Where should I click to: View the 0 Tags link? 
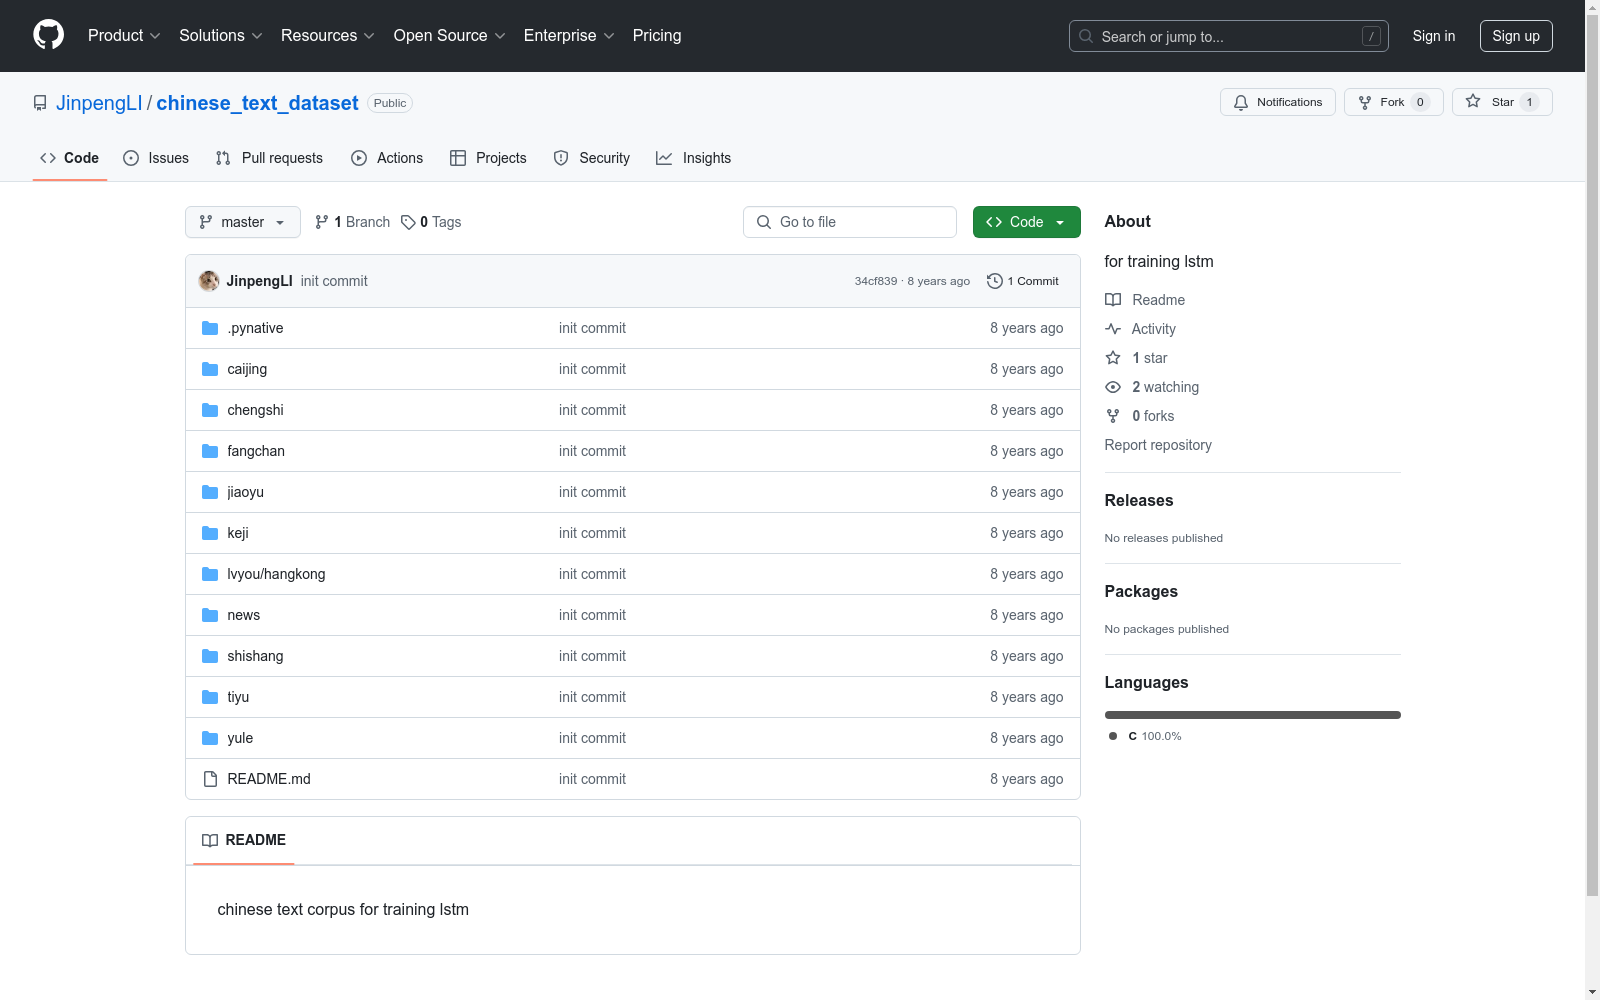pos(432,222)
